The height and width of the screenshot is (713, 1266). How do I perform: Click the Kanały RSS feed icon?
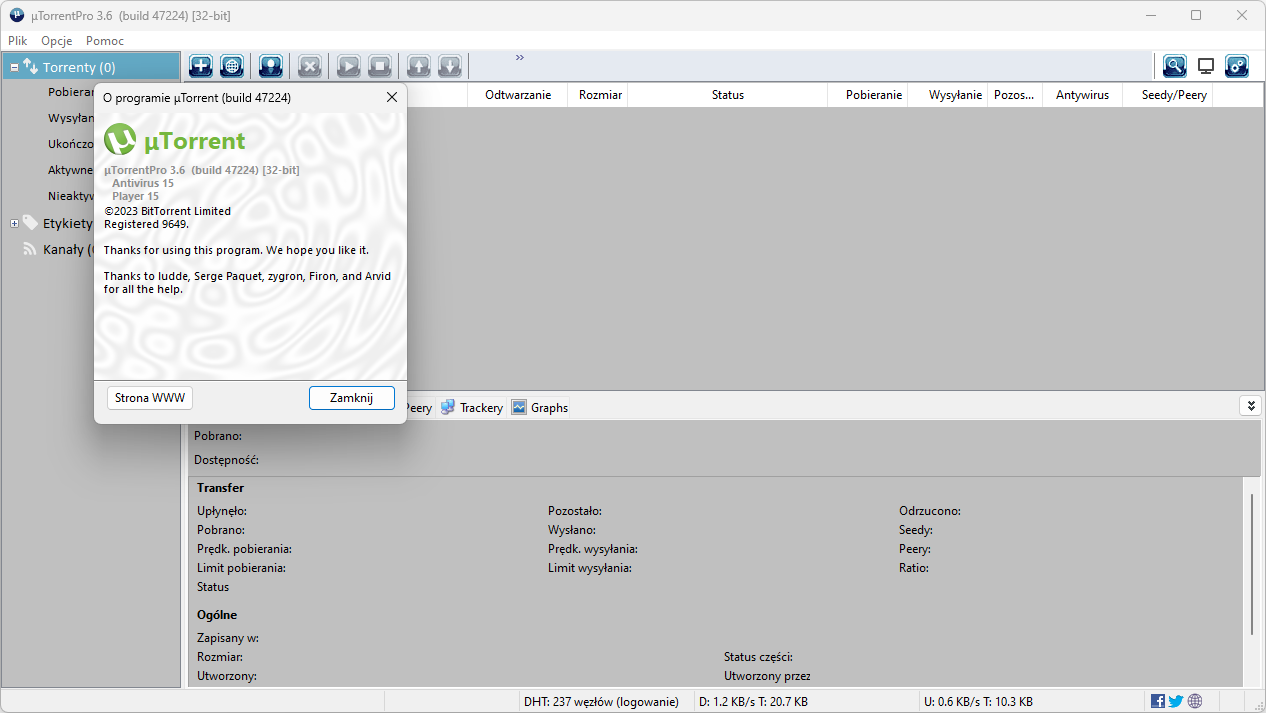tap(31, 249)
